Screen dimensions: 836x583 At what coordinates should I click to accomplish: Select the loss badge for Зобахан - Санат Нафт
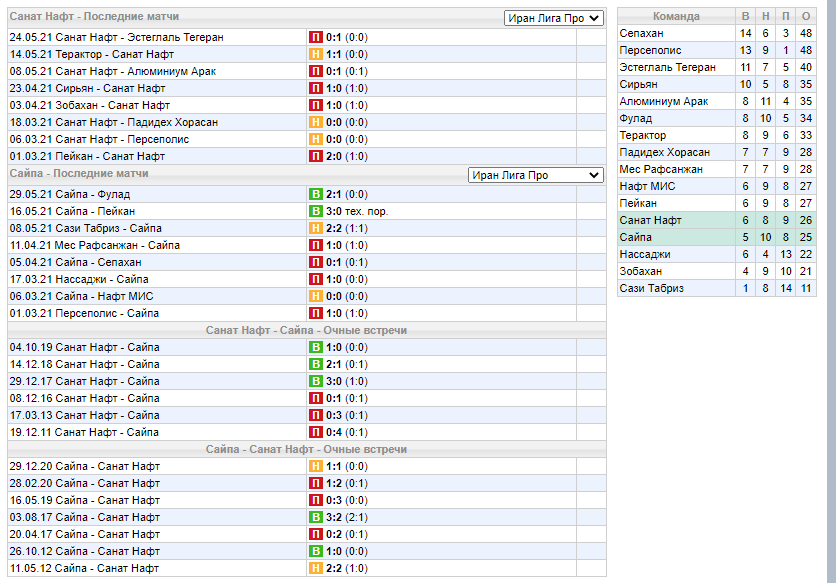point(316,106)
